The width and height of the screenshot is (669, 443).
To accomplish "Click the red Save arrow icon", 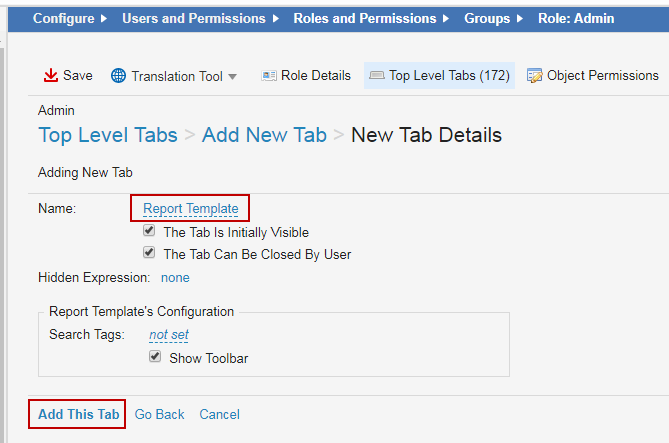I will pyautogui.click(x=50, y=76).
